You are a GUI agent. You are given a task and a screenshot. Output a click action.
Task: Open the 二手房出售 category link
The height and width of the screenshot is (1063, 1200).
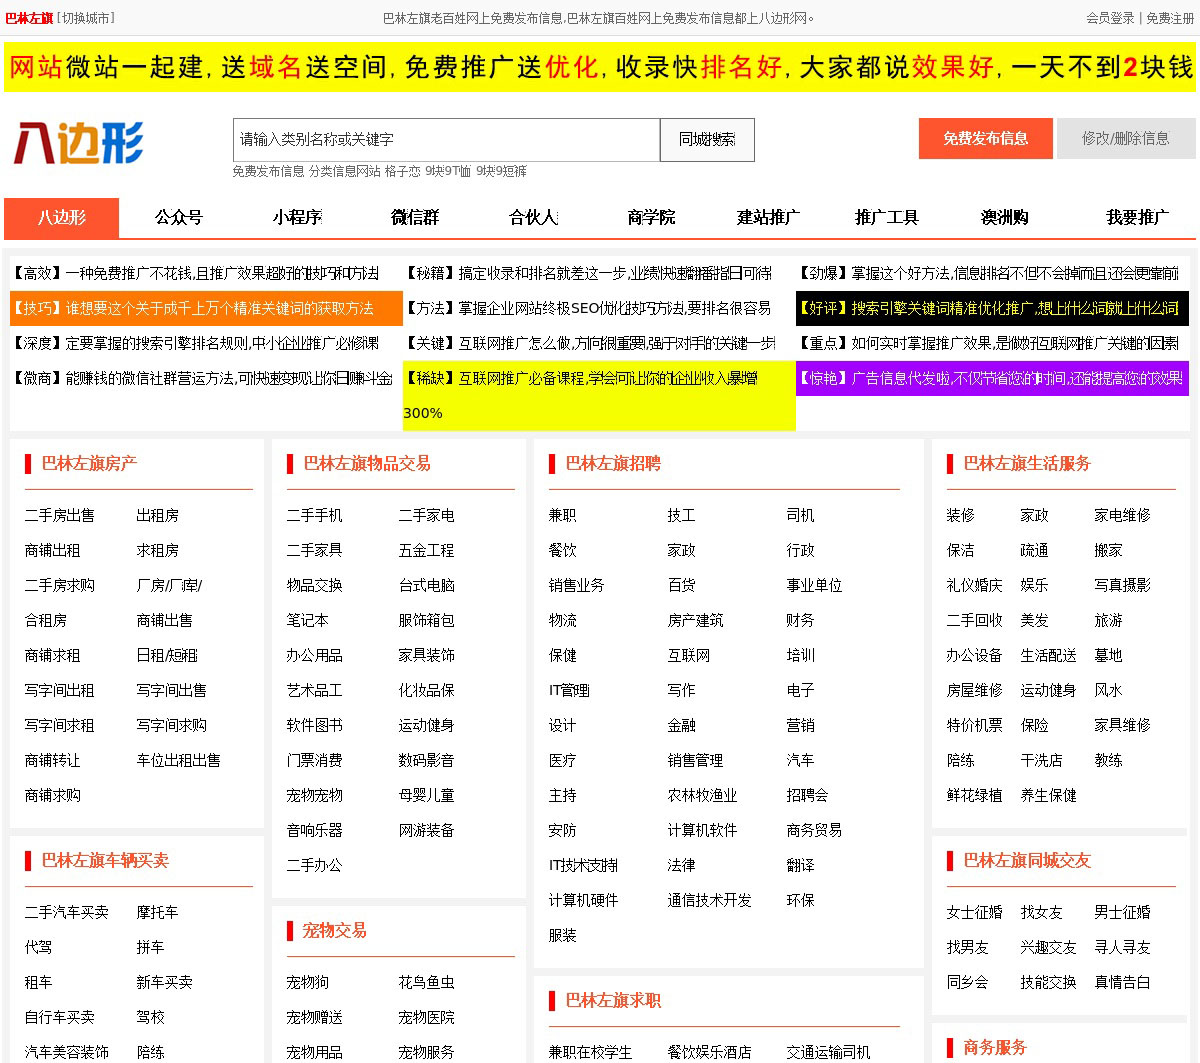(60, 516)
